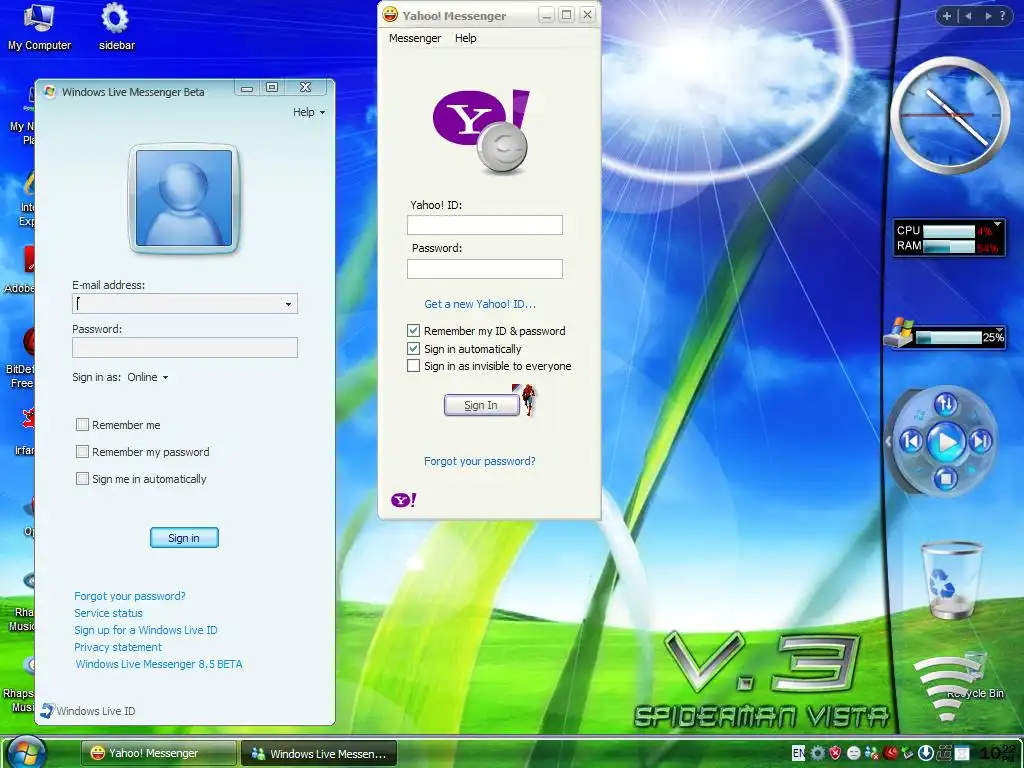This screenshot has width=1024, height=768.
Task: Open sidebar help question mark icon
Action: 1002,16
